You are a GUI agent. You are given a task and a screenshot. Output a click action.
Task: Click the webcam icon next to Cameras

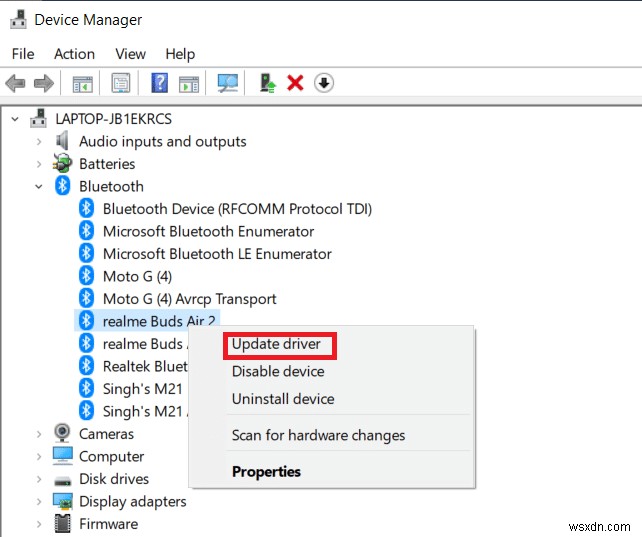coord(62,433)
